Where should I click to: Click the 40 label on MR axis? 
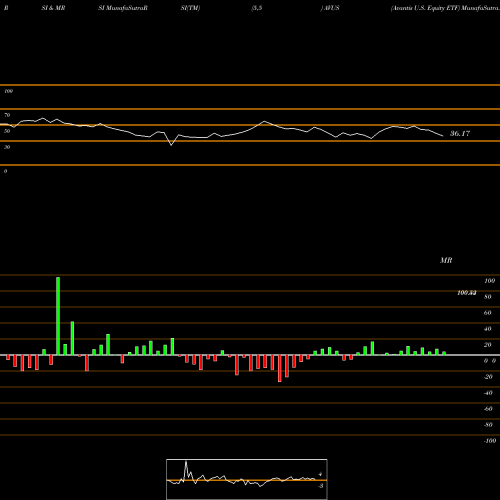coord(488,329)
